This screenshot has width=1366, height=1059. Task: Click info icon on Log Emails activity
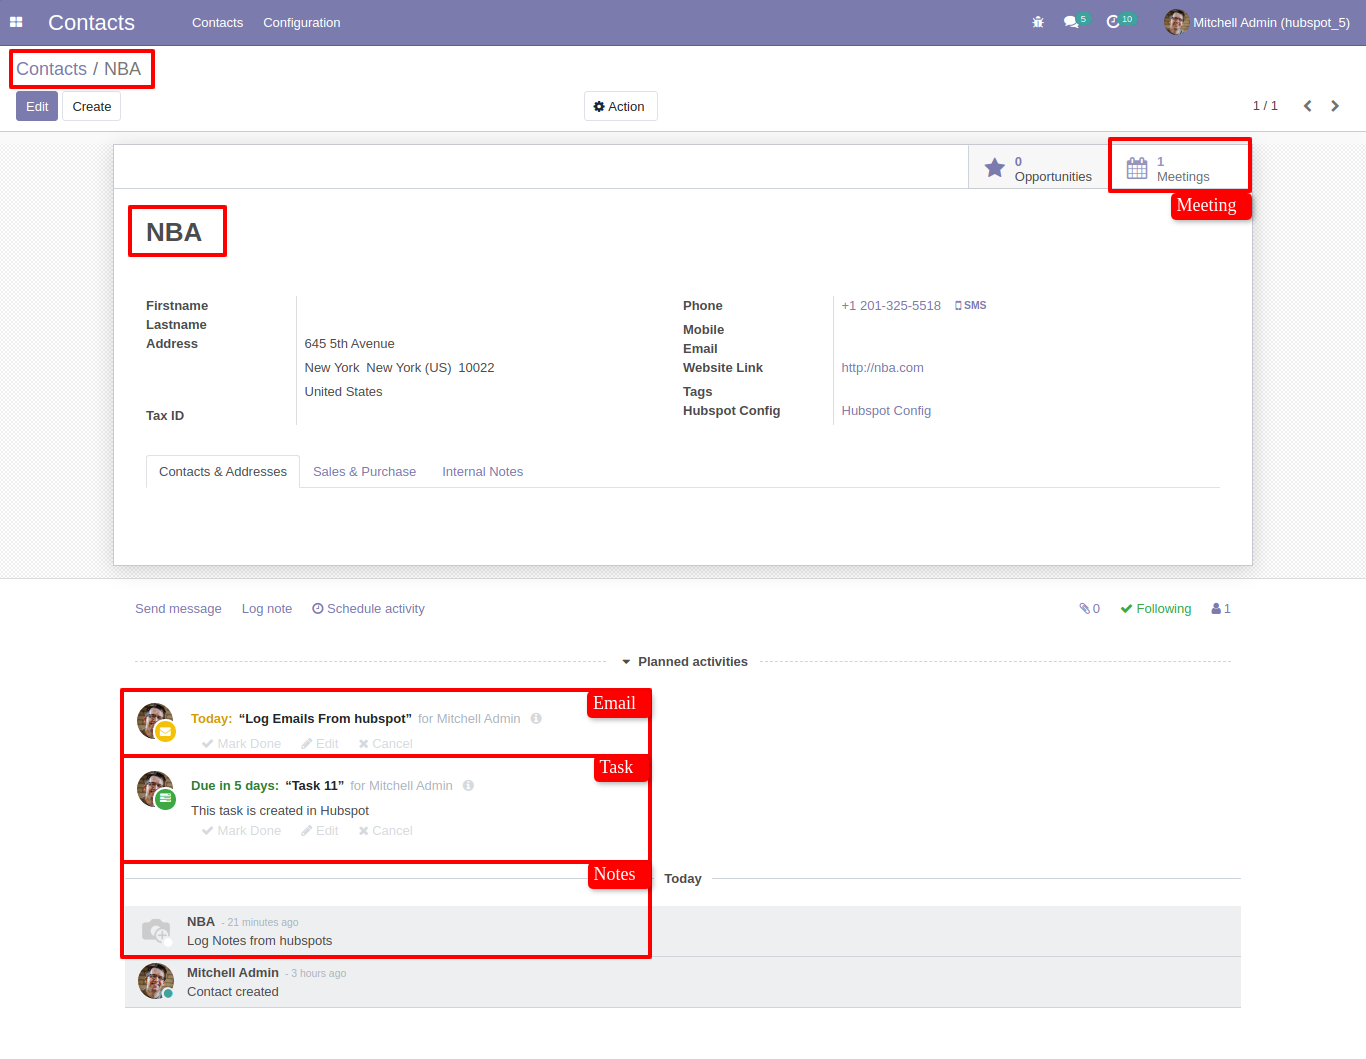pyautogui.click(x=536, y=719)
